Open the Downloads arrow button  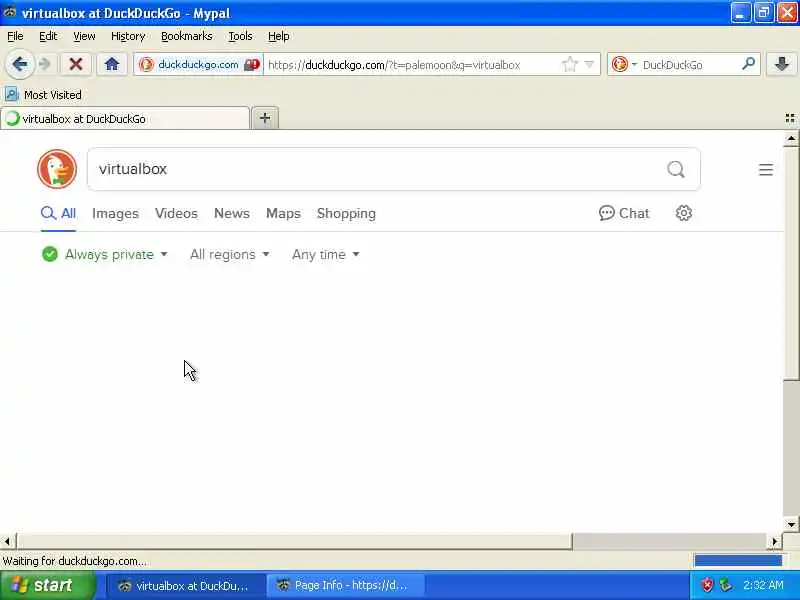pyautogui.click(x=781, y=64)
